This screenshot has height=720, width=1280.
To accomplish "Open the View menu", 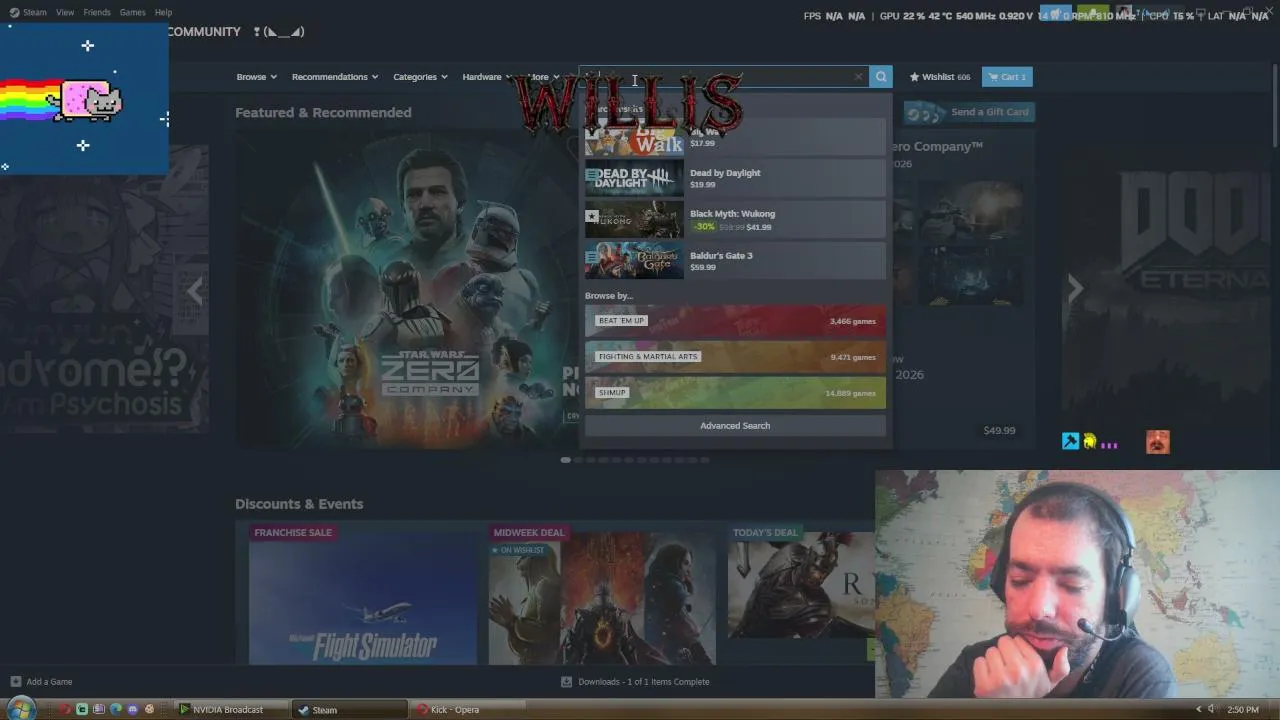I will (x=65, y=12).
